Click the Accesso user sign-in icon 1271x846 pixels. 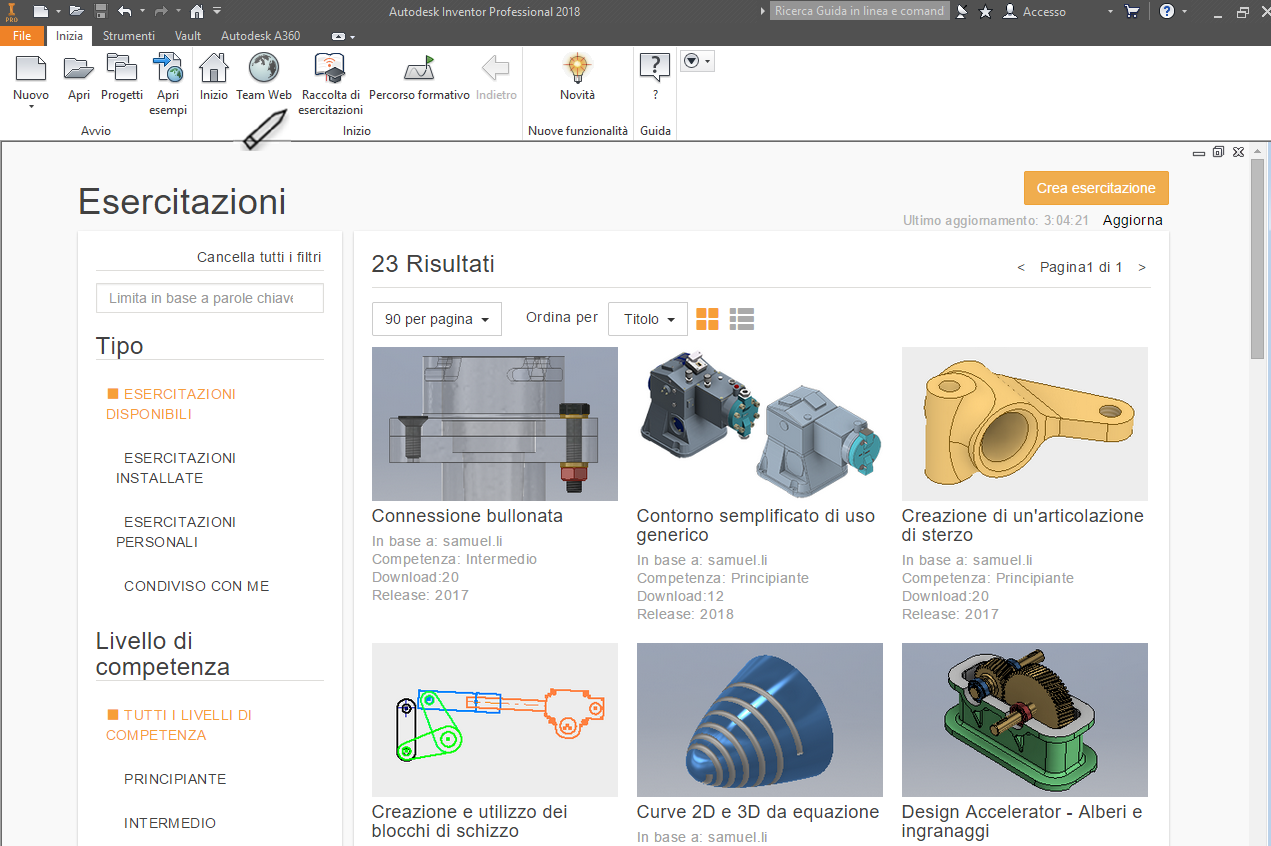tap(1010, 12)
